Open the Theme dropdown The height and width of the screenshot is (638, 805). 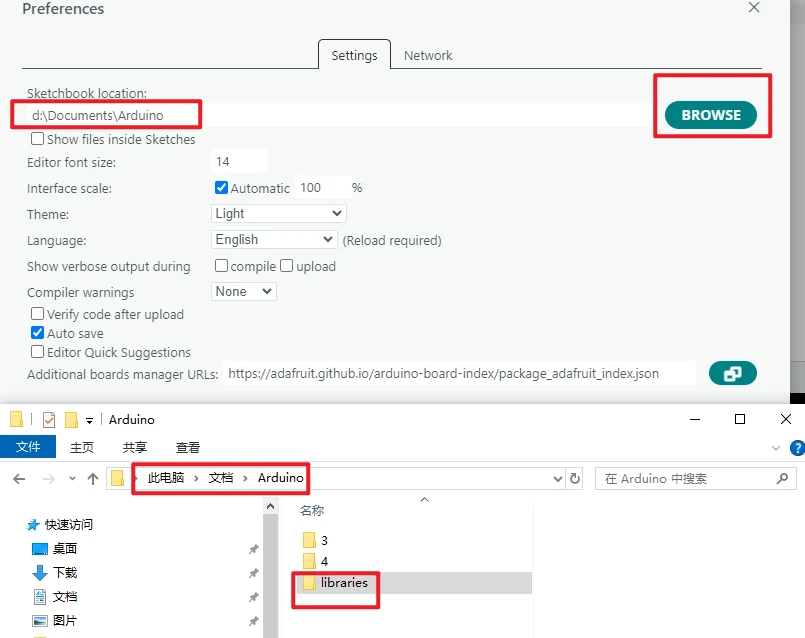point(279,214)
